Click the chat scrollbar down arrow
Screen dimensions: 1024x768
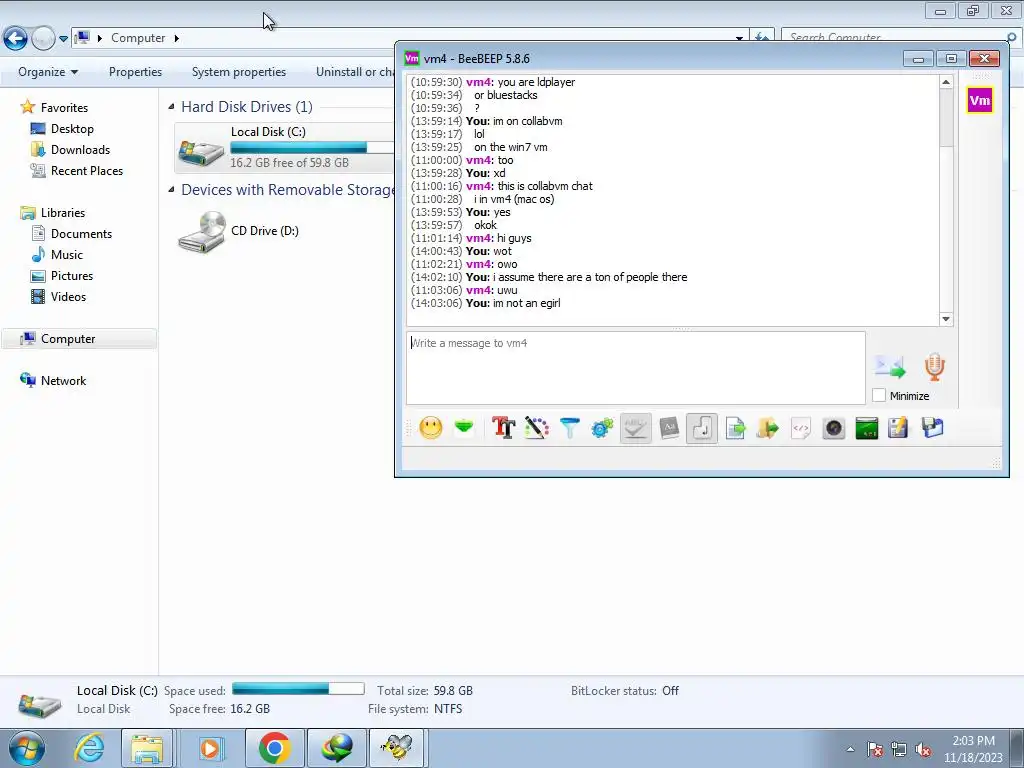tap(946, 319)
